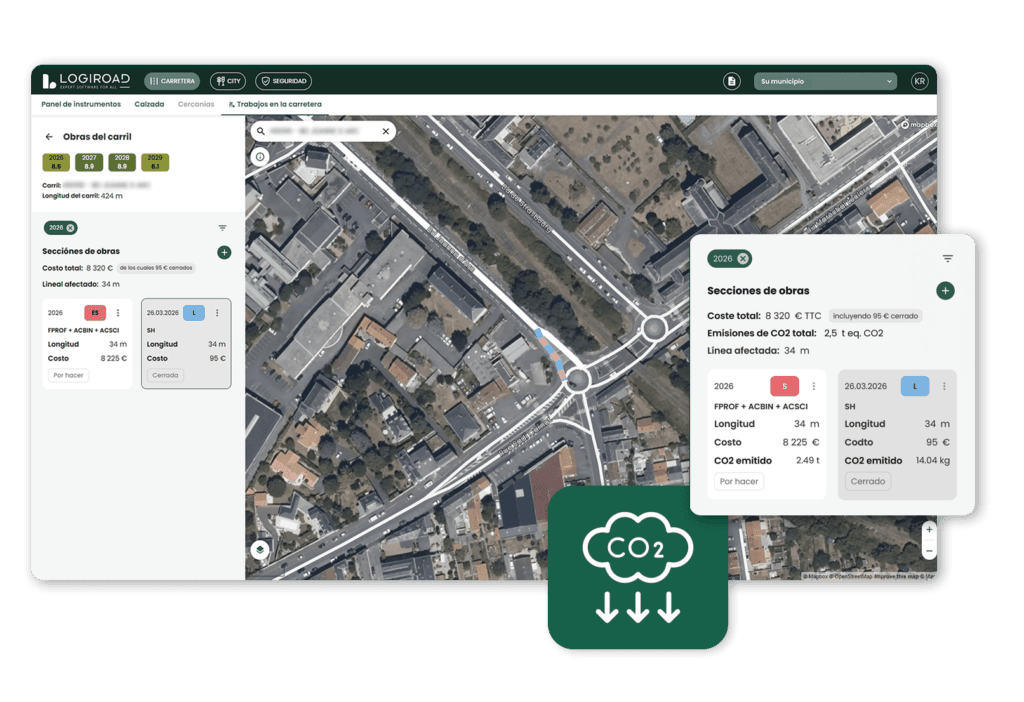The height and width of the screenshot is (702, 1024).
Task: Open the document report icon in header
Action: [731, 81]
